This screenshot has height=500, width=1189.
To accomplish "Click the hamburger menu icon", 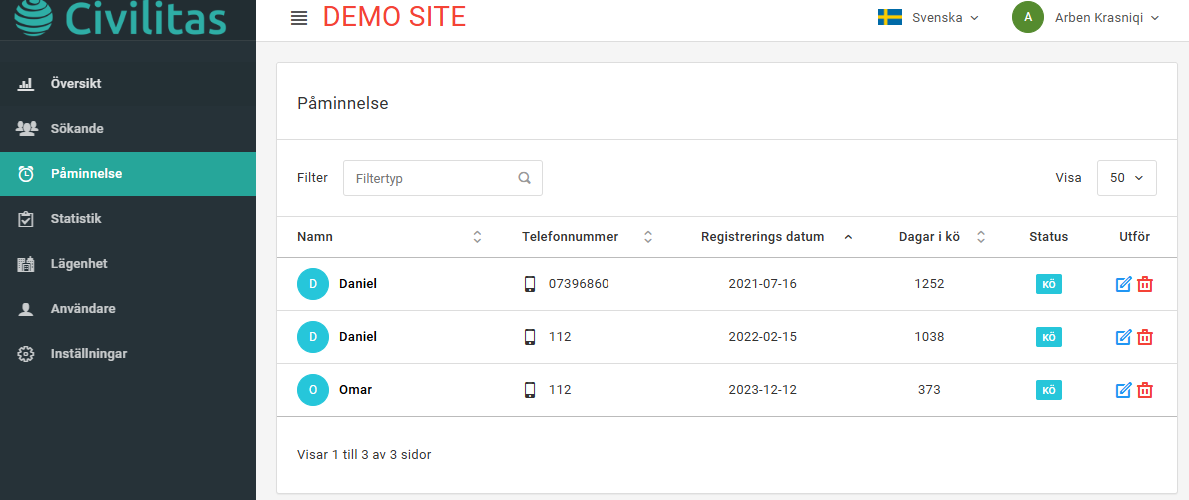I will point(298,18).
